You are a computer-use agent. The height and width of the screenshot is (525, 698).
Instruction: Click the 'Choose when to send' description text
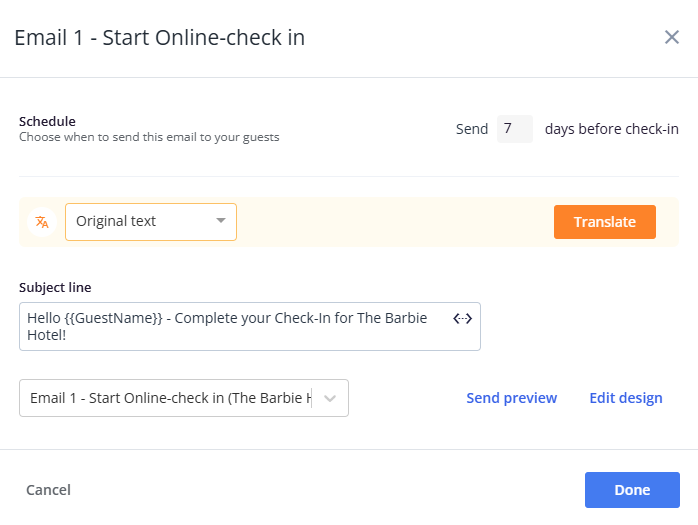point(149,137)
